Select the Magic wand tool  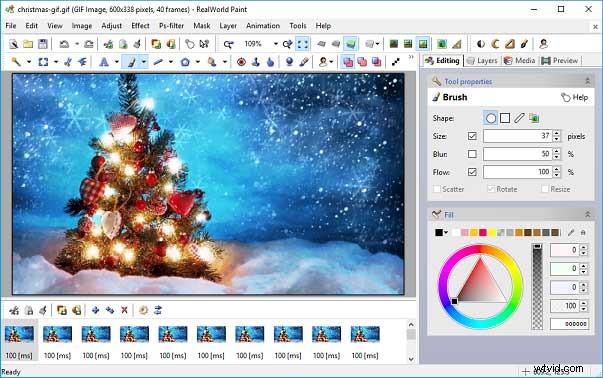(16, 62)
